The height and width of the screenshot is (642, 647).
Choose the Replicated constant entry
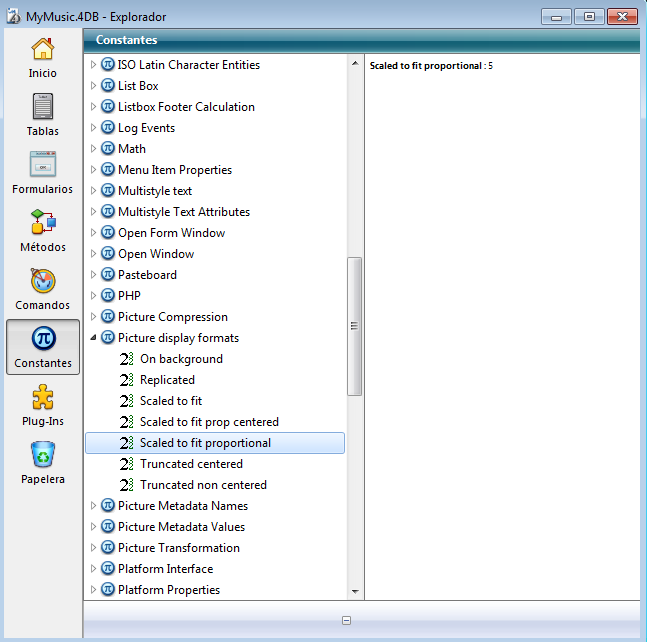click(x=167, y=380)
